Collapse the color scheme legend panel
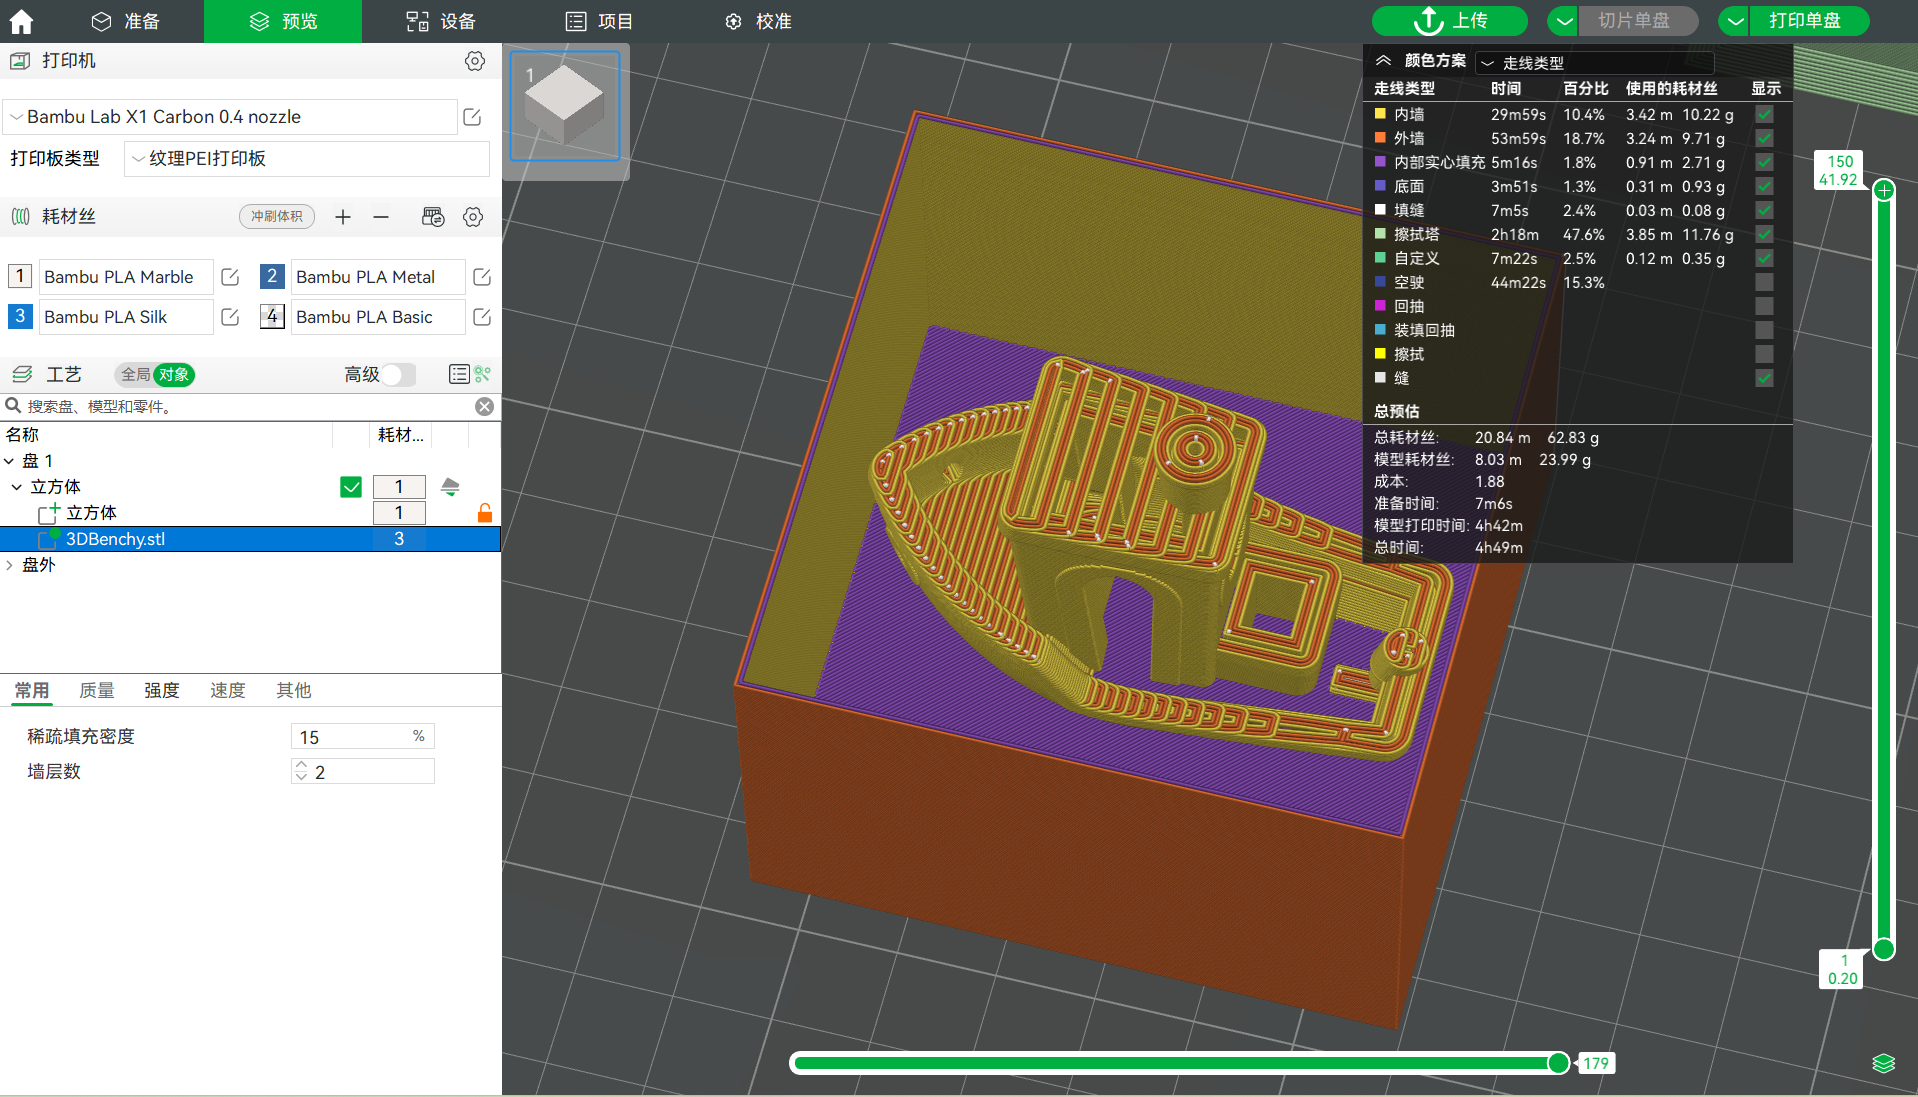1918x1097 pixels. pyautogui.click(x=1384, y=61)
